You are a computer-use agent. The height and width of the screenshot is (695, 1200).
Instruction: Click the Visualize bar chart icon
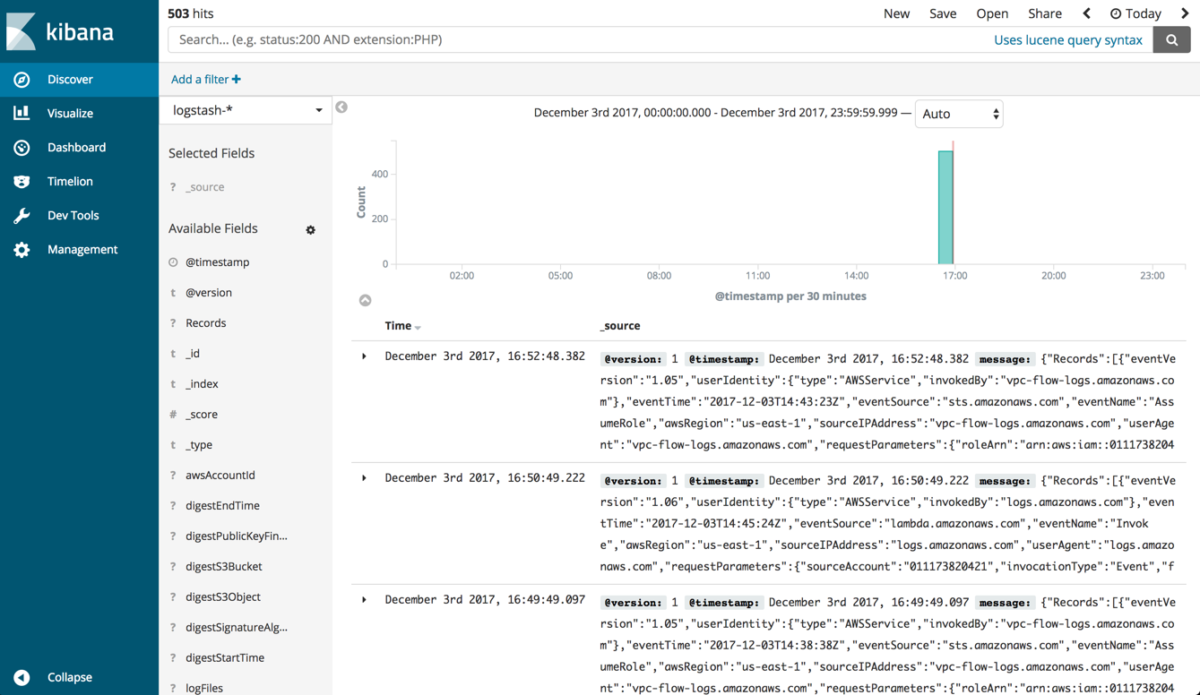pos(21,114)
